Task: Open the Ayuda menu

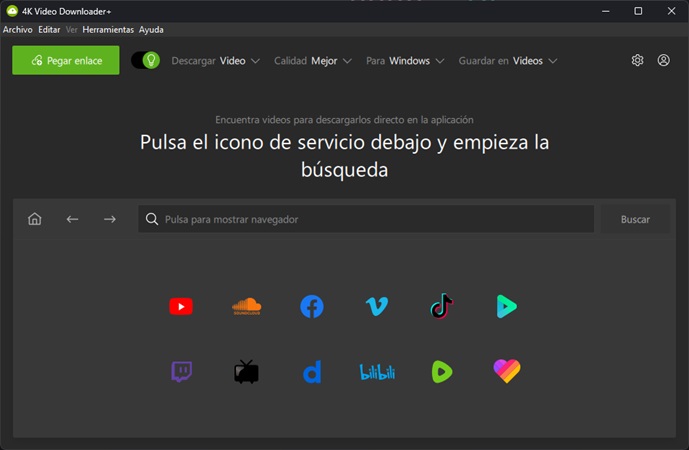Action: (x=151, y=29)
